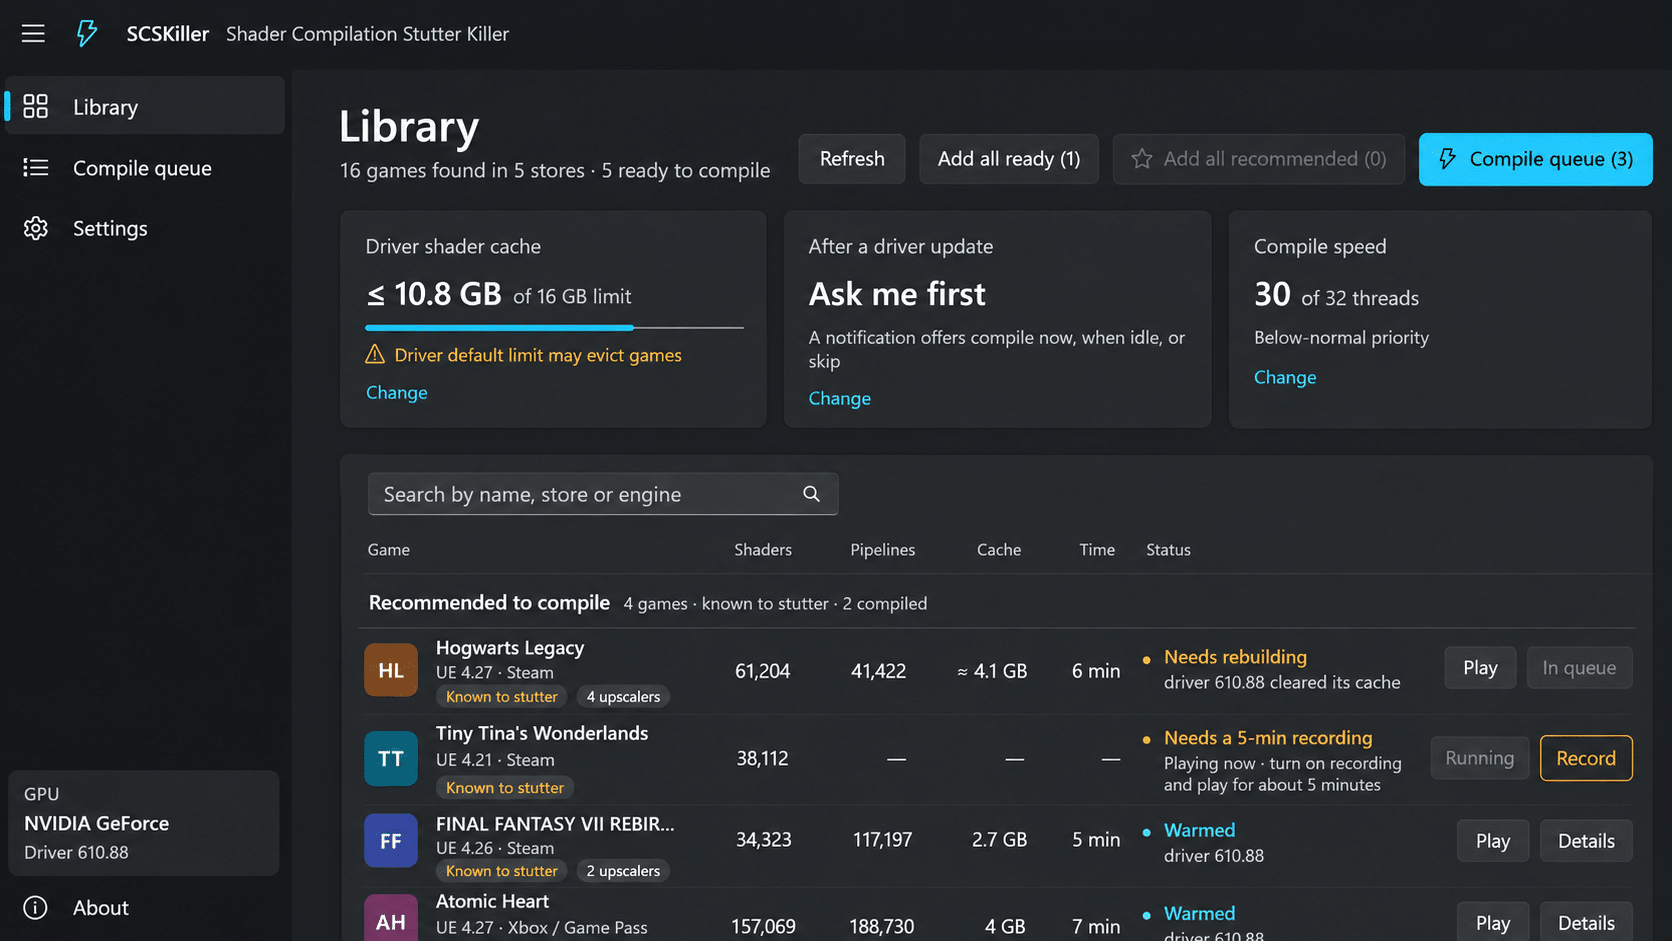
Task: Click the Status column header
Action: pyautogui.click(x=1168, y=549)
